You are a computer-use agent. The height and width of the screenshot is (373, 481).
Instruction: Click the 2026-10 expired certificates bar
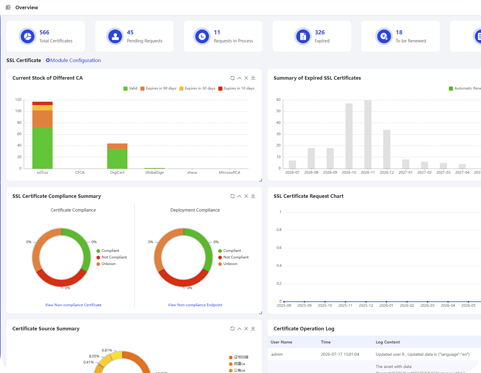pyautogui.click(x=349, y=136)
